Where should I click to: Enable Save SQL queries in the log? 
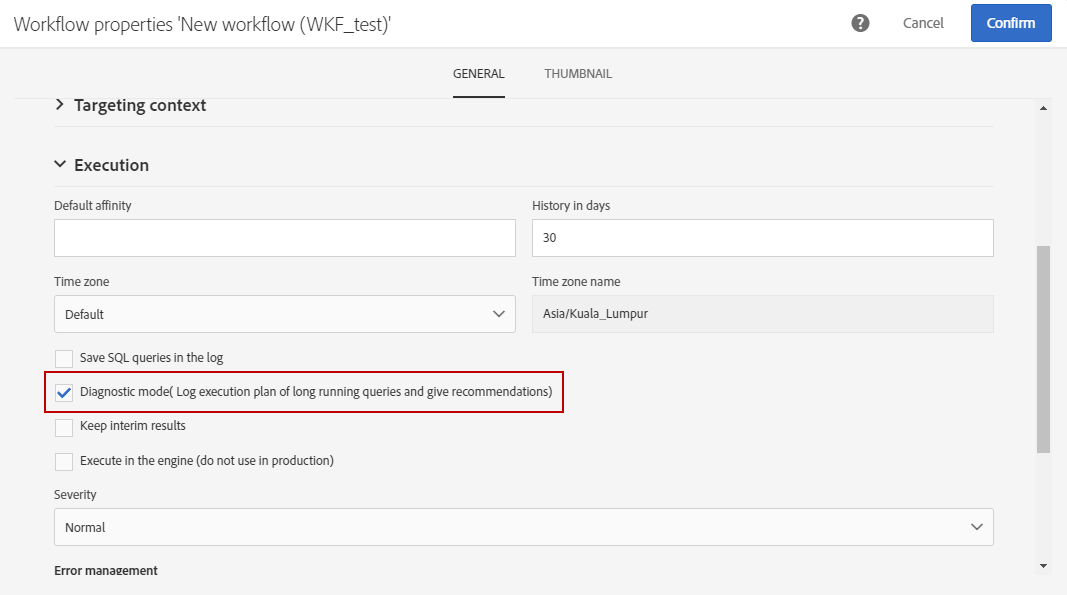coord(64,359)
